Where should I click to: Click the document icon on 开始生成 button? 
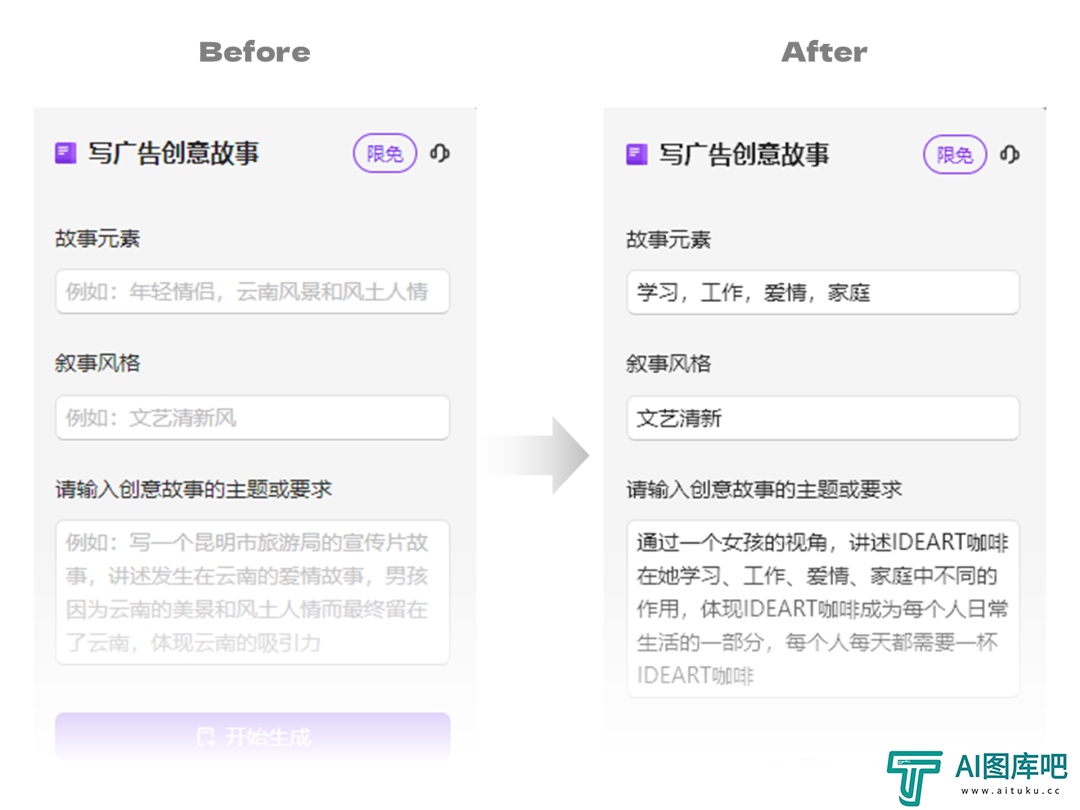(x=205, y=736)
